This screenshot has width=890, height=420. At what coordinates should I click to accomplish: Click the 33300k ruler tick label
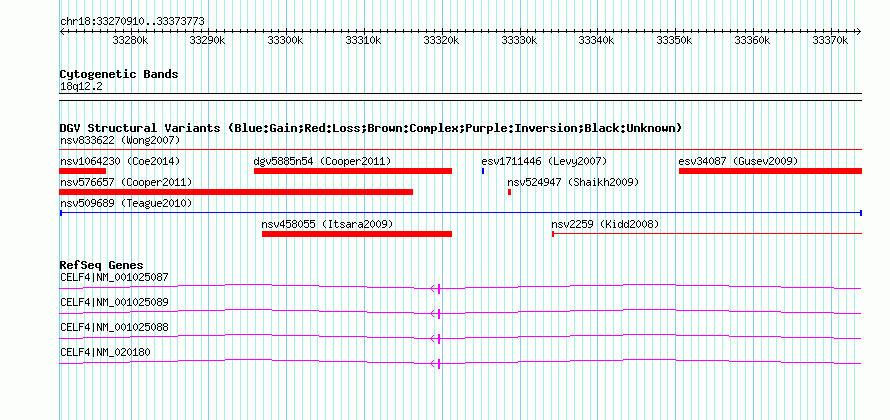coord(286,40)
